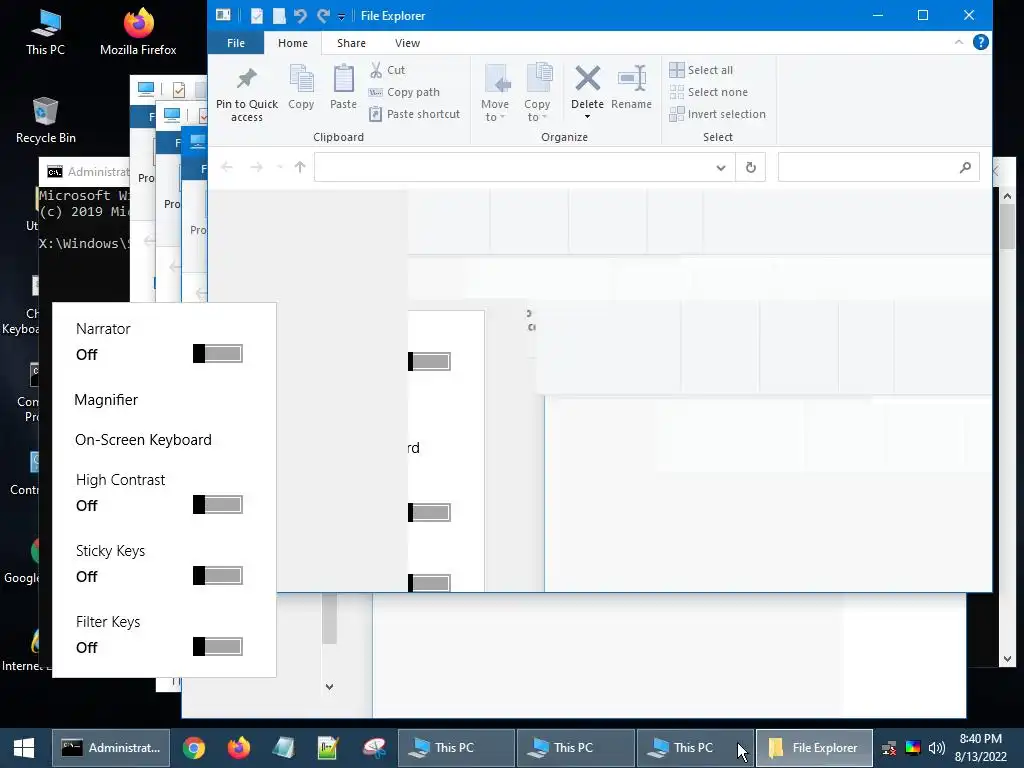Open the 8:40 PM clock and date

click(x=980, y=748)
